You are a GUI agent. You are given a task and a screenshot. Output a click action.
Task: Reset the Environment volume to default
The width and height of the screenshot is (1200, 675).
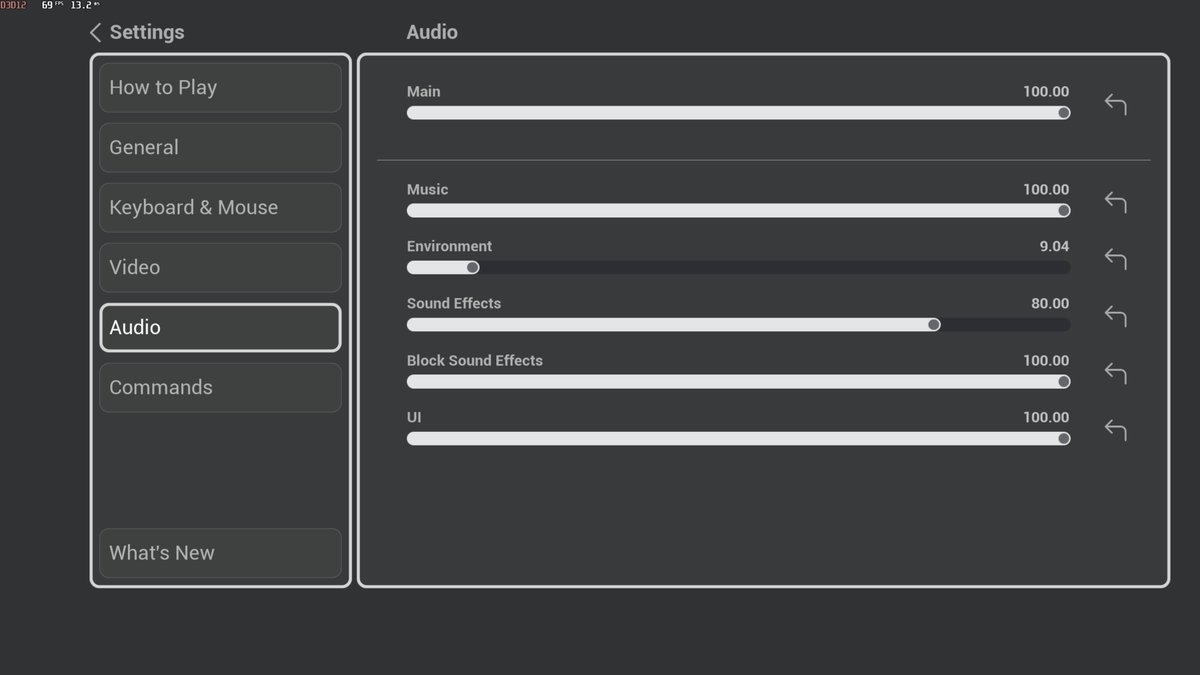click(1115, 259)
